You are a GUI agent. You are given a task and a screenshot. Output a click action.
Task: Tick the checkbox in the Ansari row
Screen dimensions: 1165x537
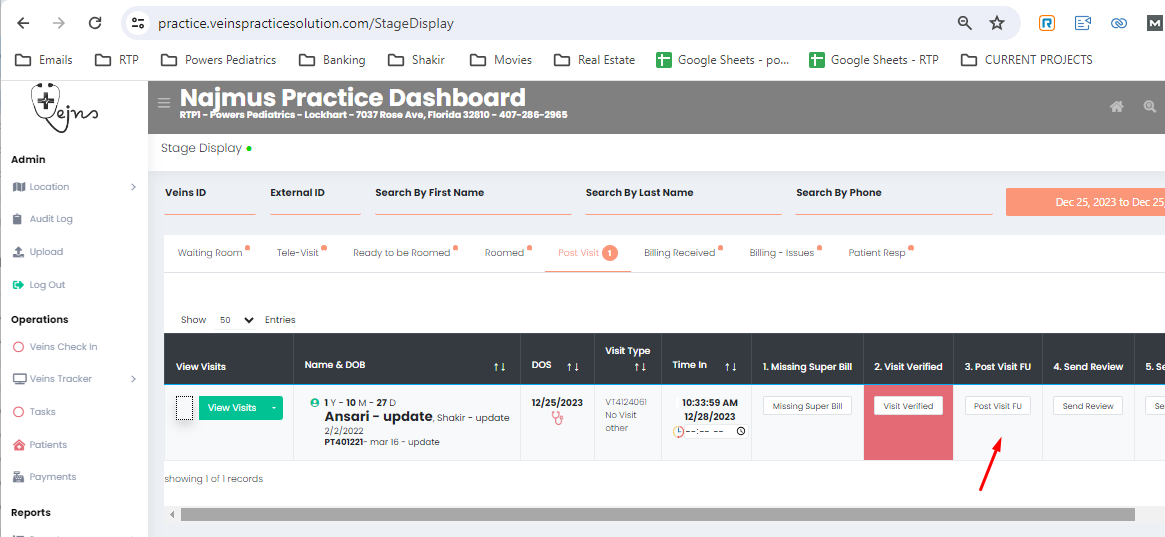coord(184,408)
